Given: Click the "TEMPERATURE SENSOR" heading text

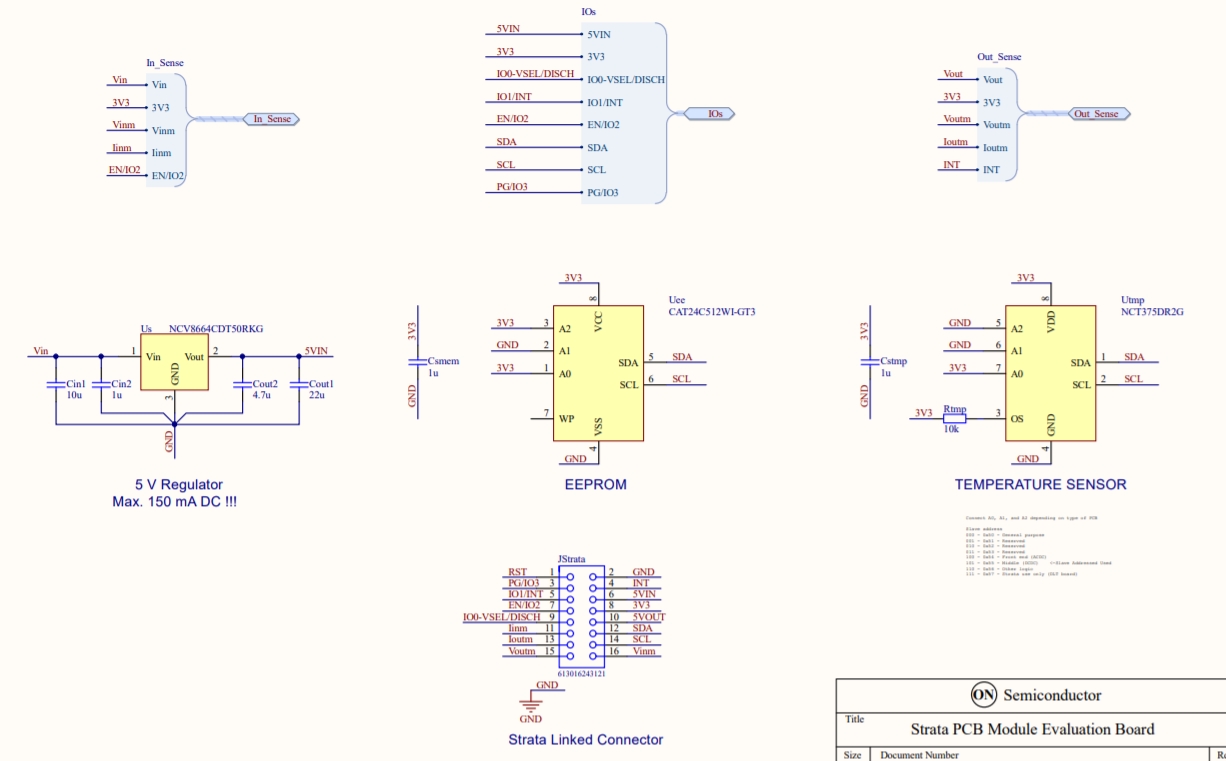Looking at the screenshot, I should point(1040,485).
